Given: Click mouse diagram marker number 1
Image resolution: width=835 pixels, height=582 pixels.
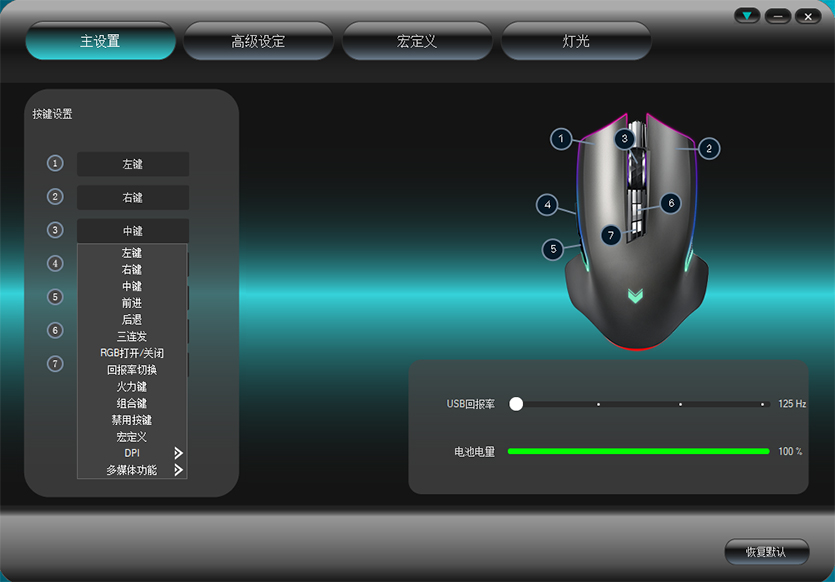Looking at the screenshot, I should click(x=562, y=139).
